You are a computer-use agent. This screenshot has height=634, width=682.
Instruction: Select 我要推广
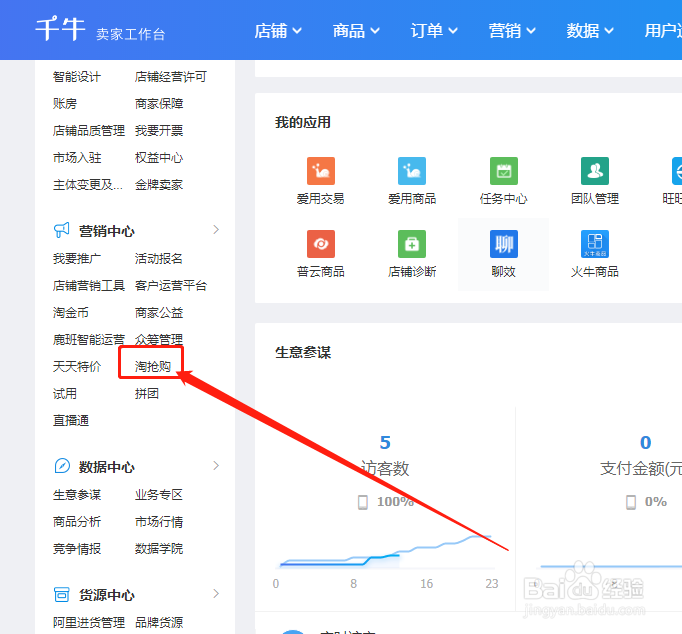[77, 259]
